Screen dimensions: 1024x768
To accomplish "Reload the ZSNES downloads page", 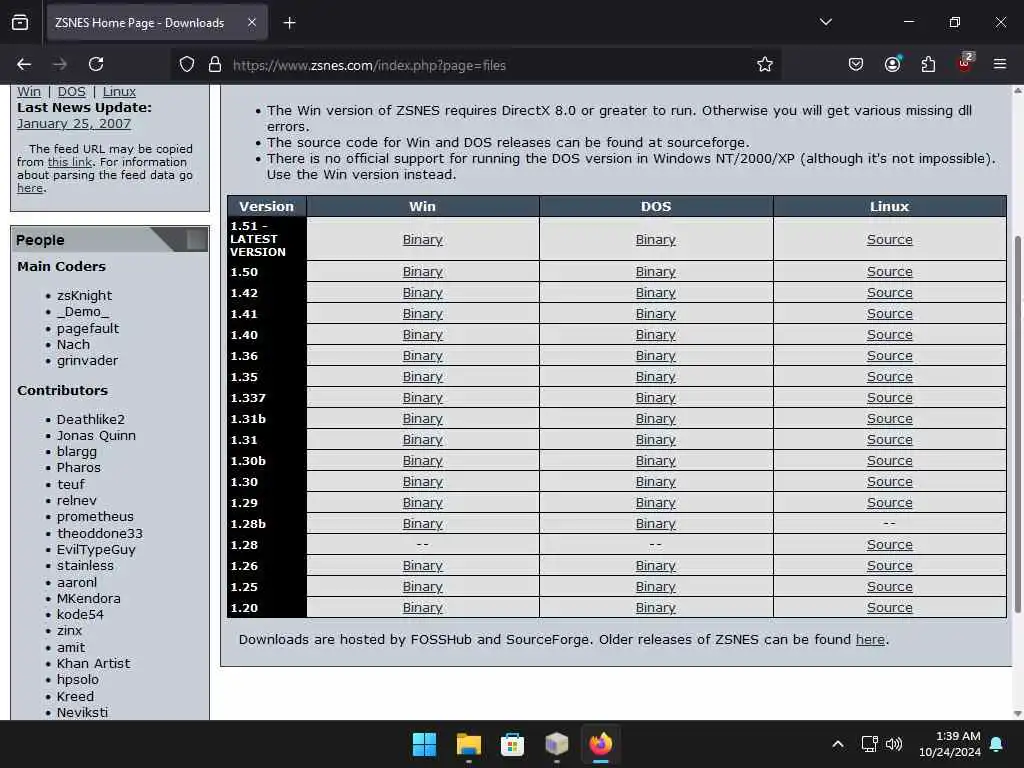I will pos(96,64).
